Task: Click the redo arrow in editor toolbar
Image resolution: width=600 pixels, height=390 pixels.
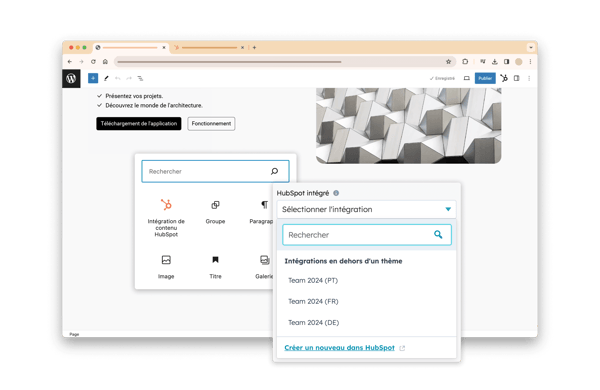Action: tap(129, 78)
